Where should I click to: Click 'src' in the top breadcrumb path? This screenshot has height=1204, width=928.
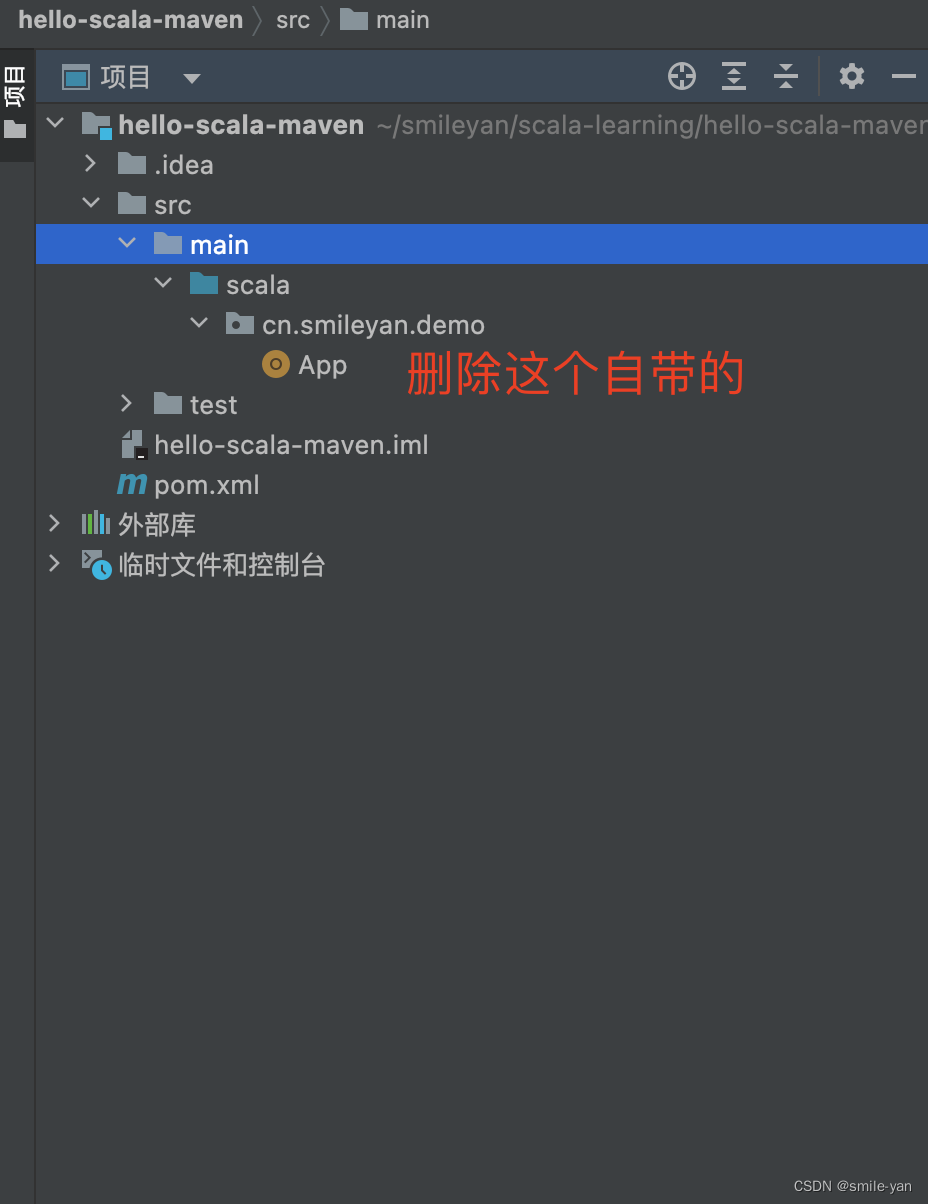[292, 19]
